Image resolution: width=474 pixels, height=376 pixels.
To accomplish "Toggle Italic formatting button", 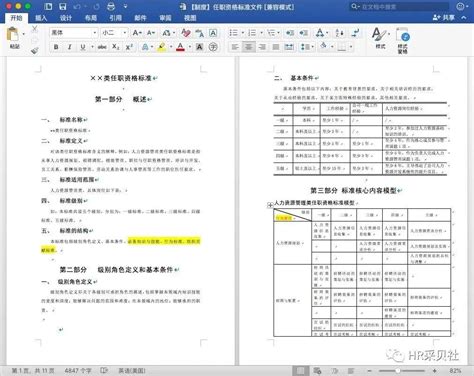I will (x=69, y=47).
